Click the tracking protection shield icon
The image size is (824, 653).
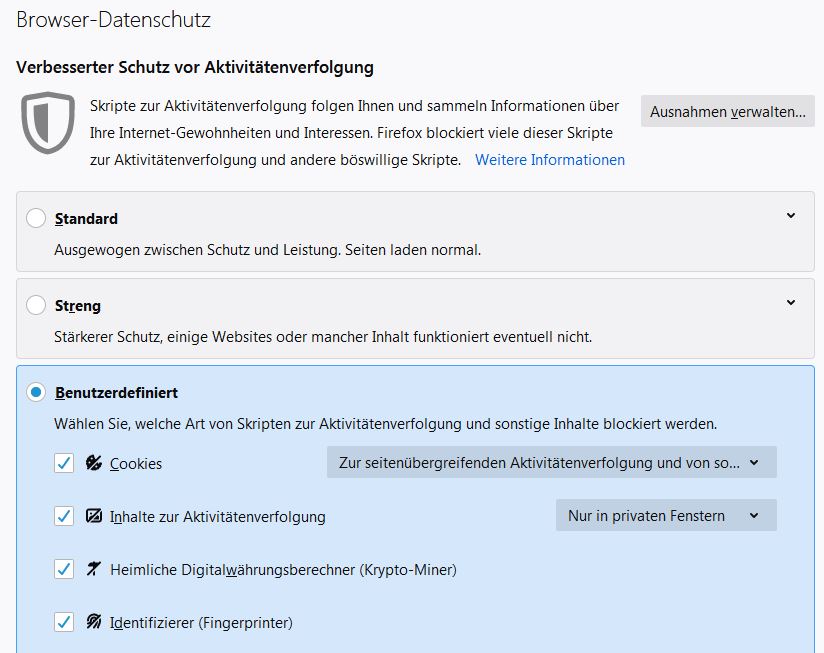48,122
